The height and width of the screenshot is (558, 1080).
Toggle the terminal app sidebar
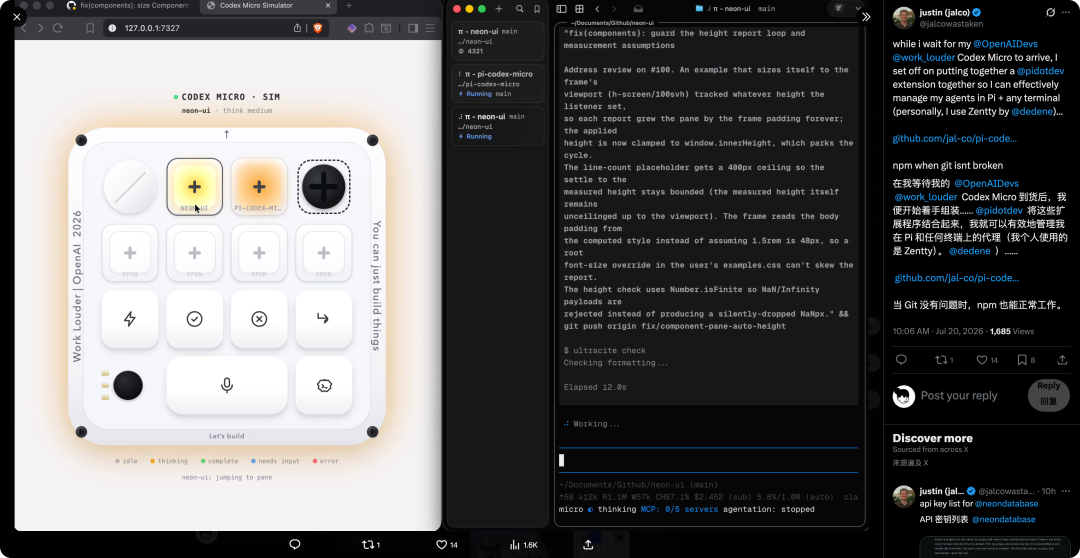561,9
